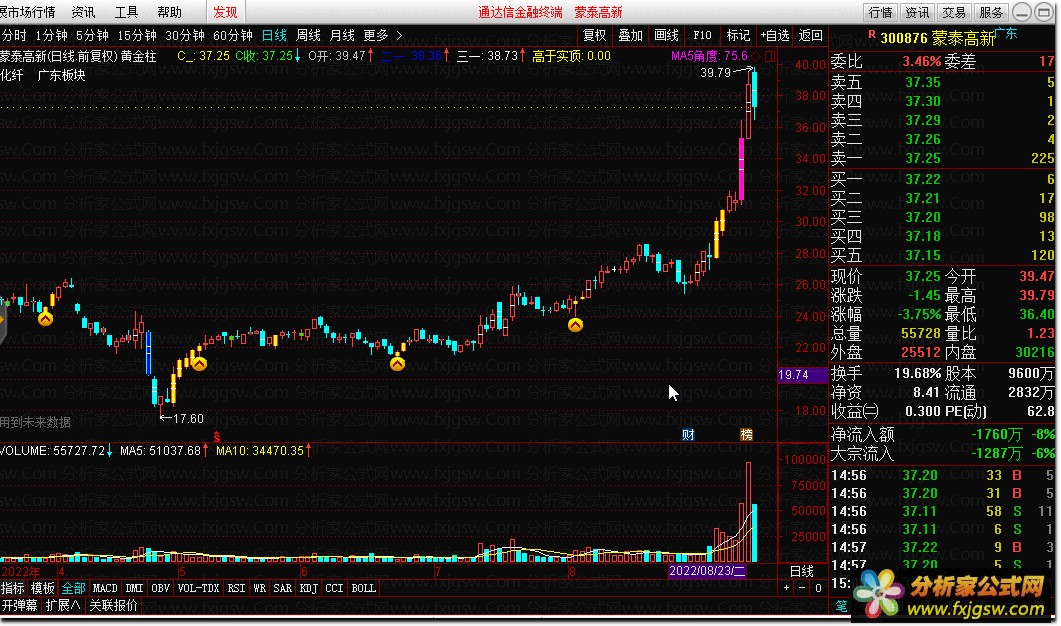
Task: Click the diamond icon beside MA5角度
Action: click(757, 56)
